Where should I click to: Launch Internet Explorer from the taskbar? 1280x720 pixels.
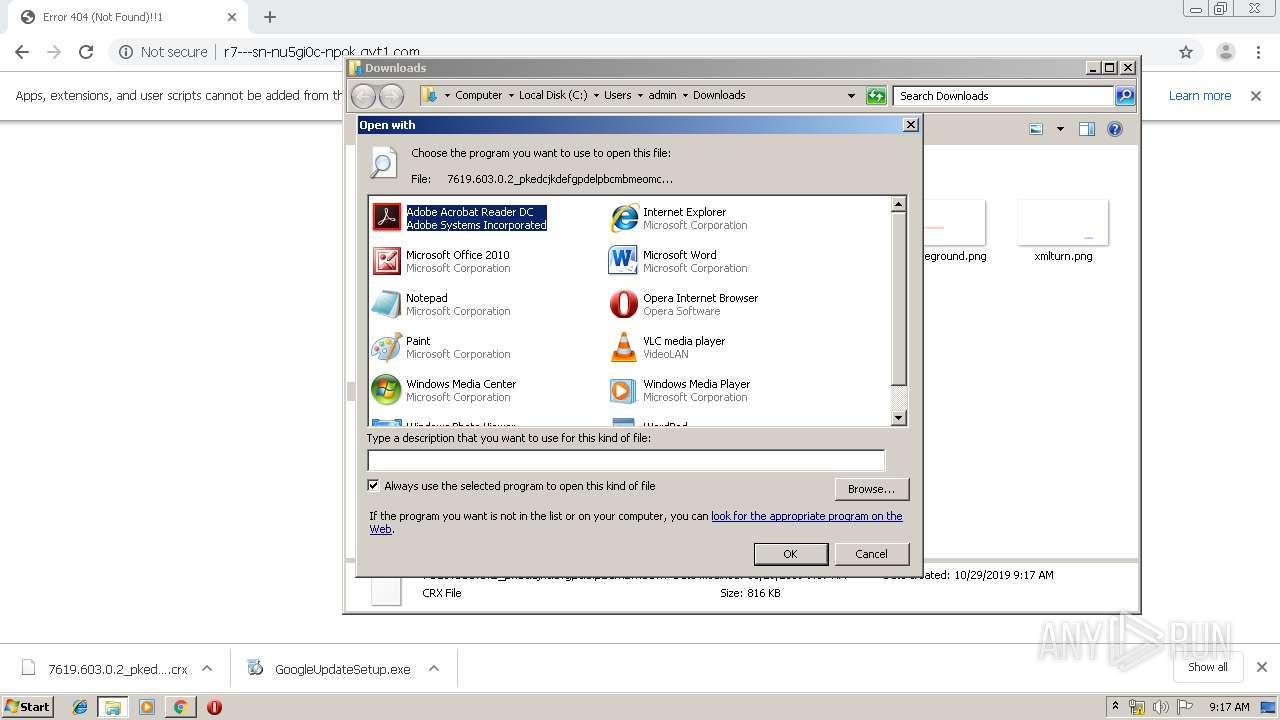pyautogui.click(x=80, y=707)
